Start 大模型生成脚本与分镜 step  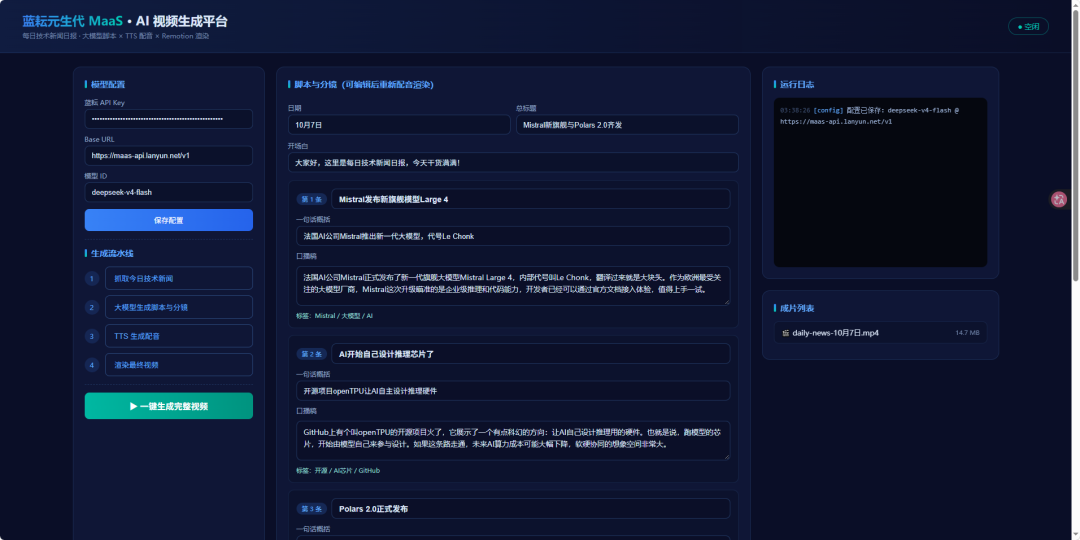pyautogui.click(x=179, y=307)
